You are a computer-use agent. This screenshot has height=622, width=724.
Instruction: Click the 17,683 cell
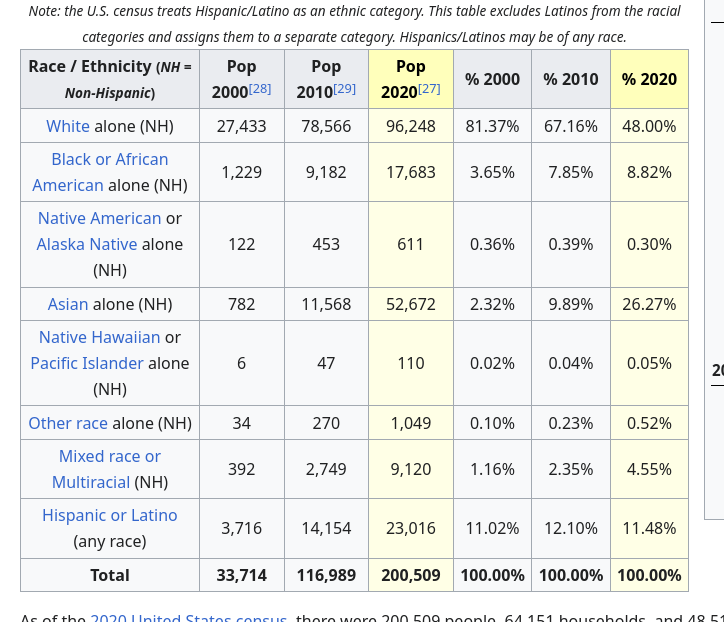[x=411, y=172]
